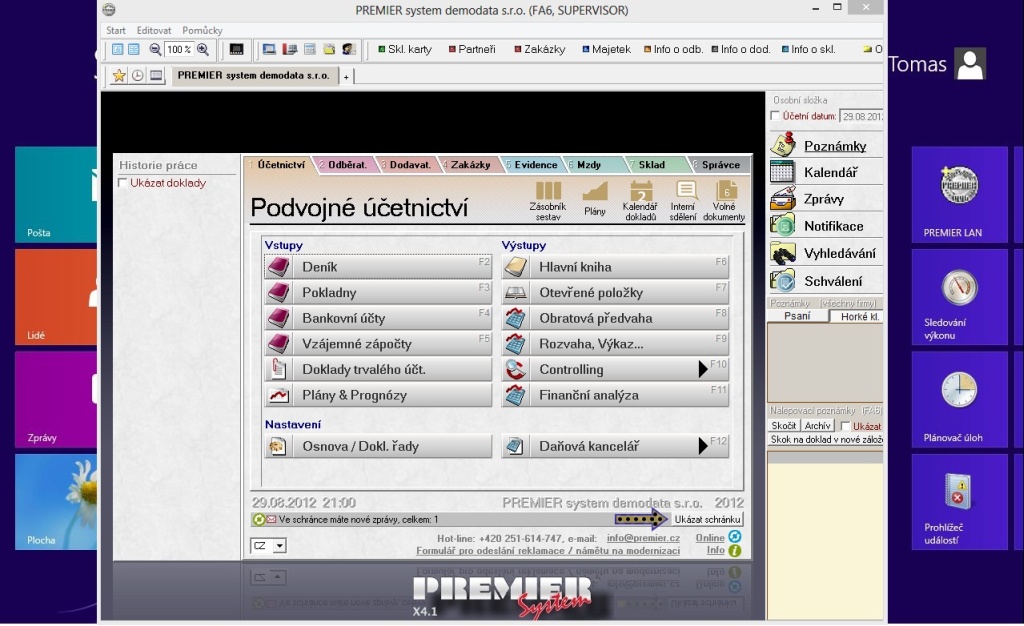The height and width of the screenshot is (626, 1024).
Task: Click the Schválení folder icon
Action: 782,281
